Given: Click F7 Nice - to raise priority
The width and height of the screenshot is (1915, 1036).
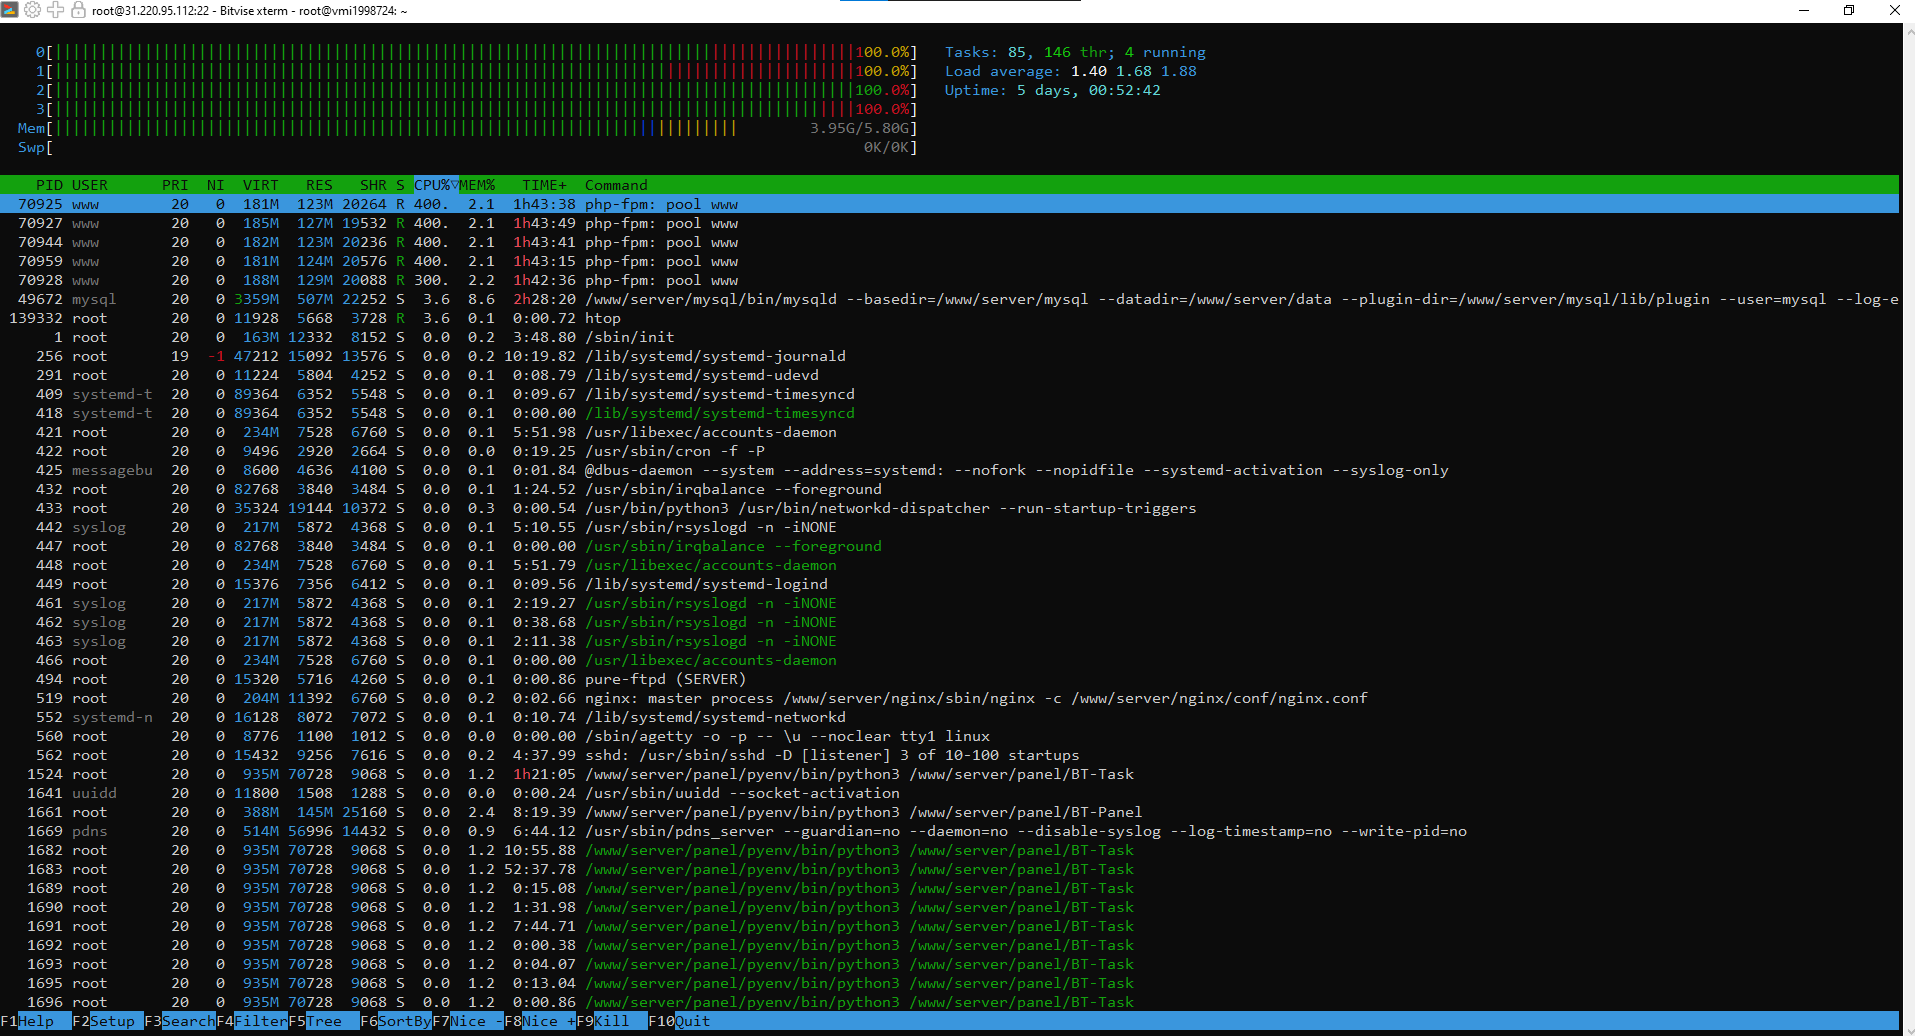Looking at the screenshot, I should (x=476, y=1021).
